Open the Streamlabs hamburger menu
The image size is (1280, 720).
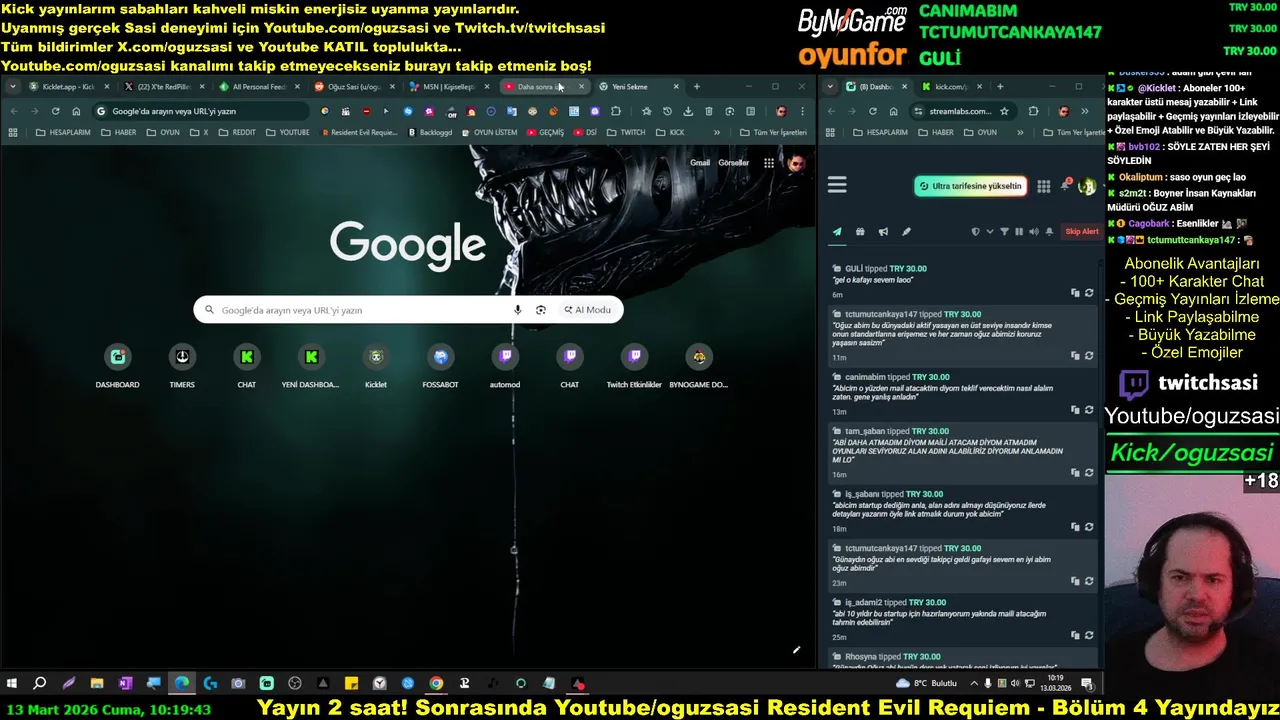coord(837,185)
